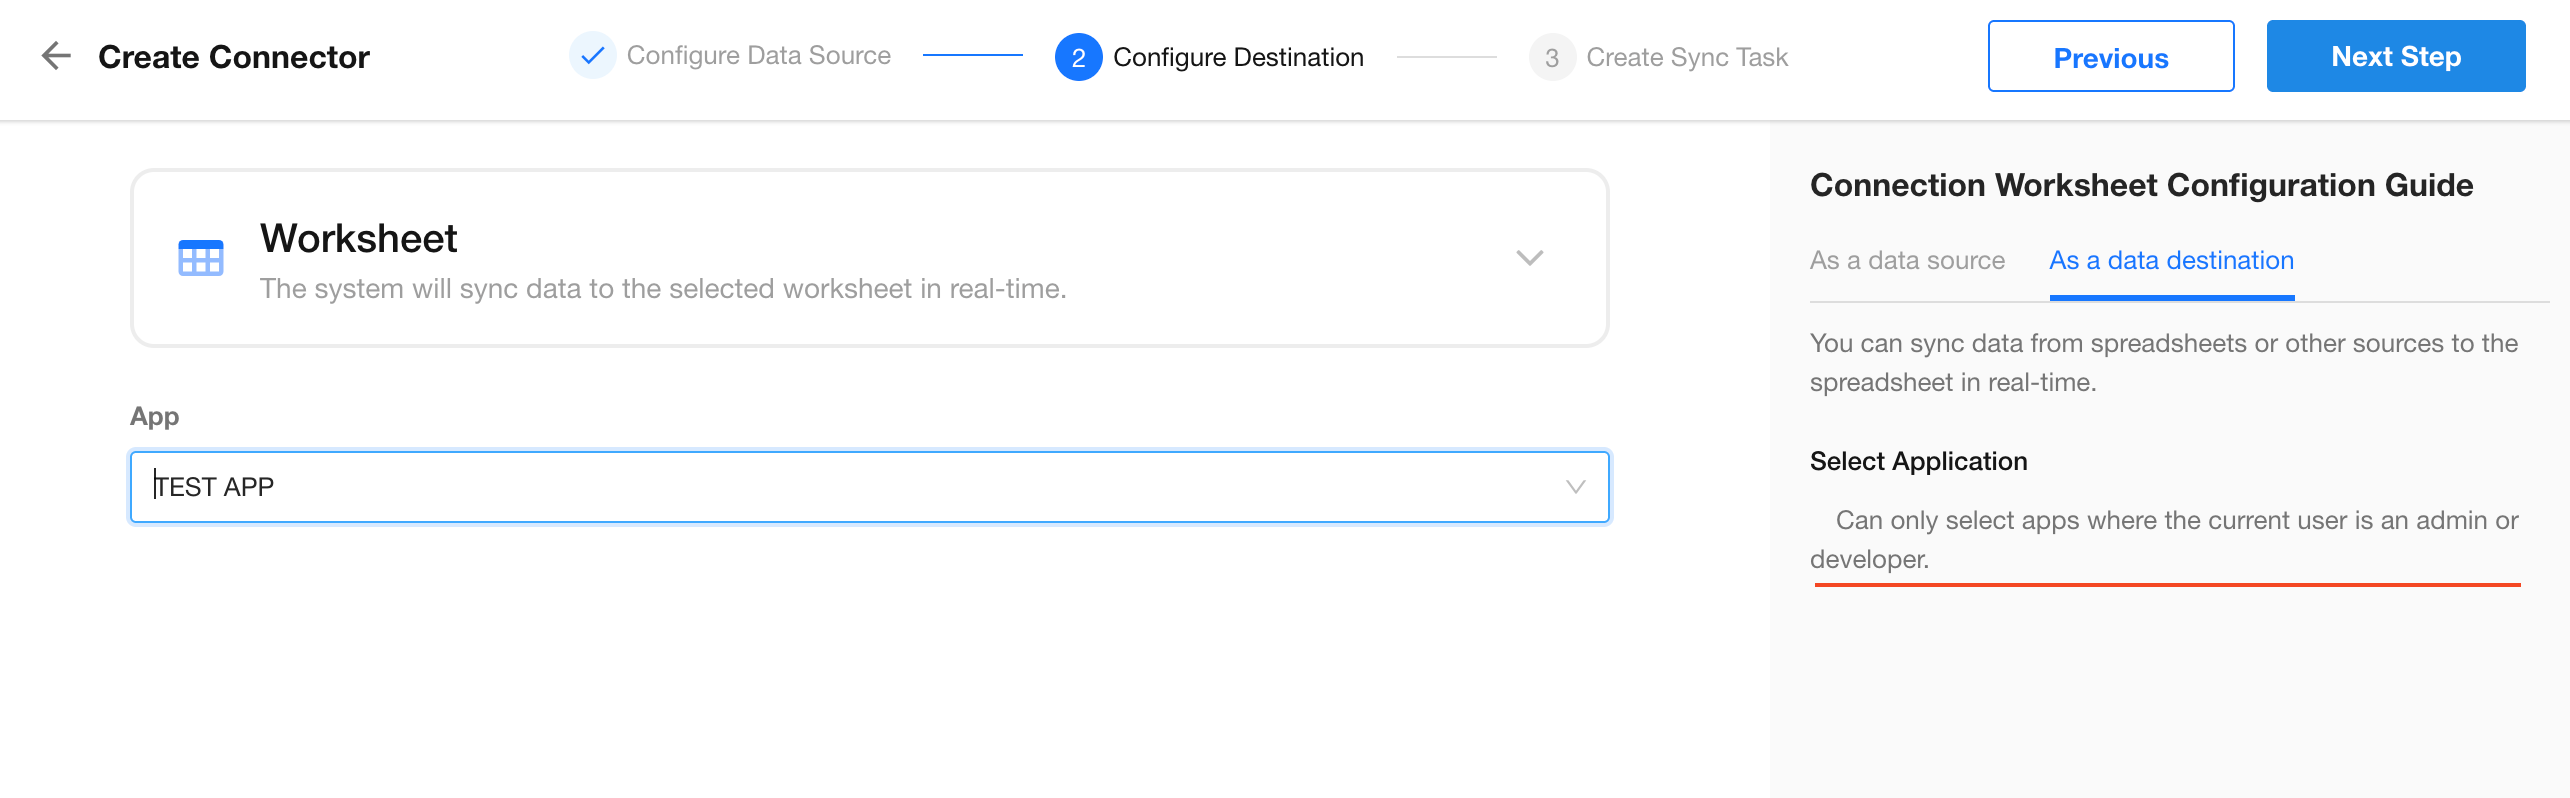Click the 'Create Connector' page title
Image resolution: width=2570 pixels, height=798 pixels.
tap(234, 57)
